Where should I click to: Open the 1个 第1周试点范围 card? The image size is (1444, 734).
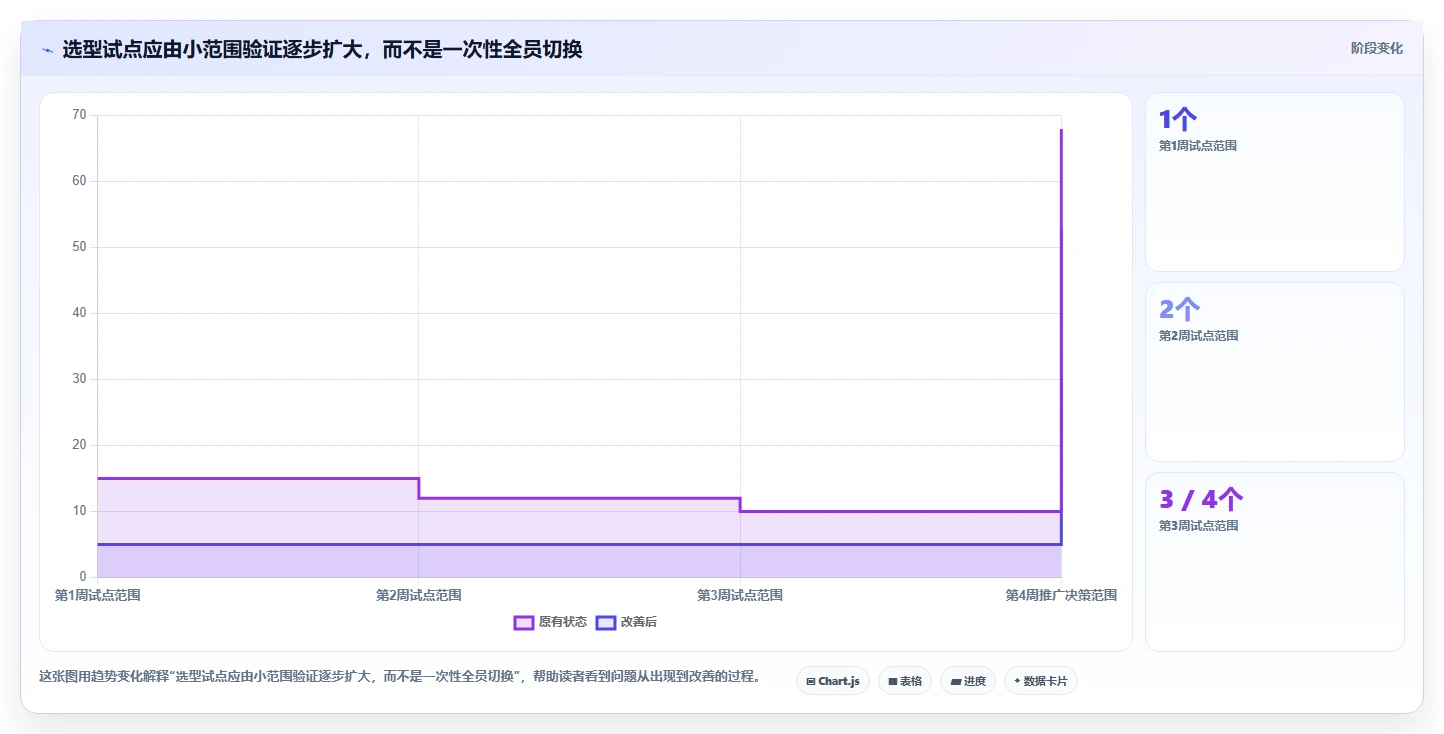(x=1275, y=182)
